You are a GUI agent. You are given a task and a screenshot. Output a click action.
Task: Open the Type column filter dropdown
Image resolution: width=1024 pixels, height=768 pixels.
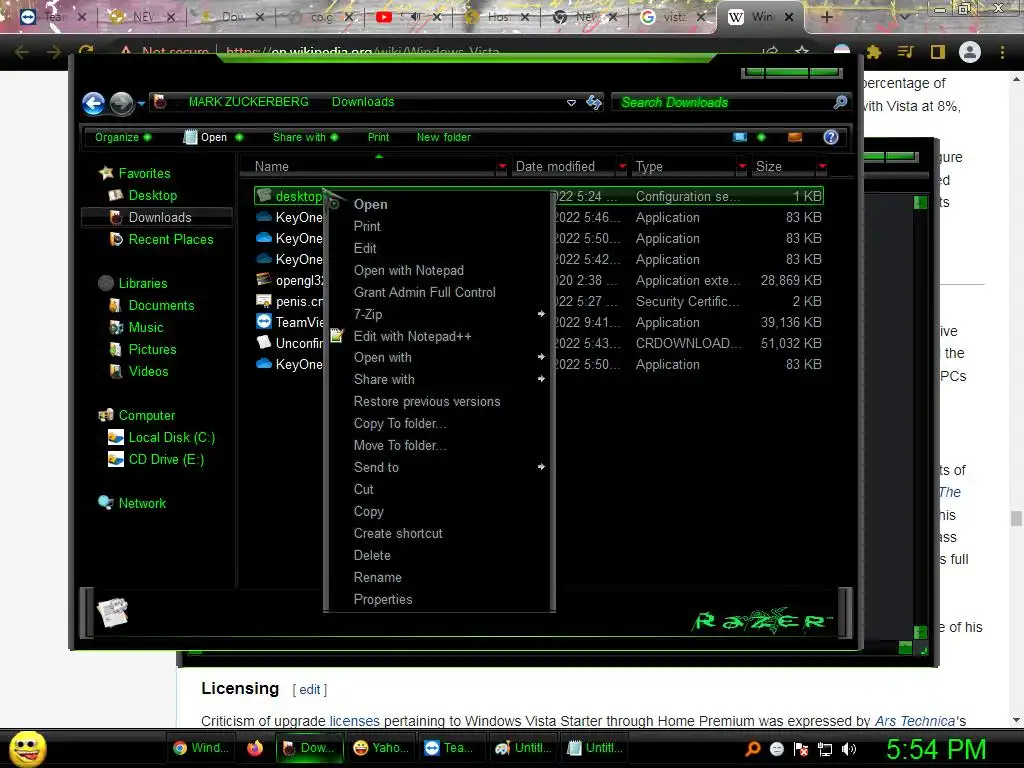[x=742, y=167]
